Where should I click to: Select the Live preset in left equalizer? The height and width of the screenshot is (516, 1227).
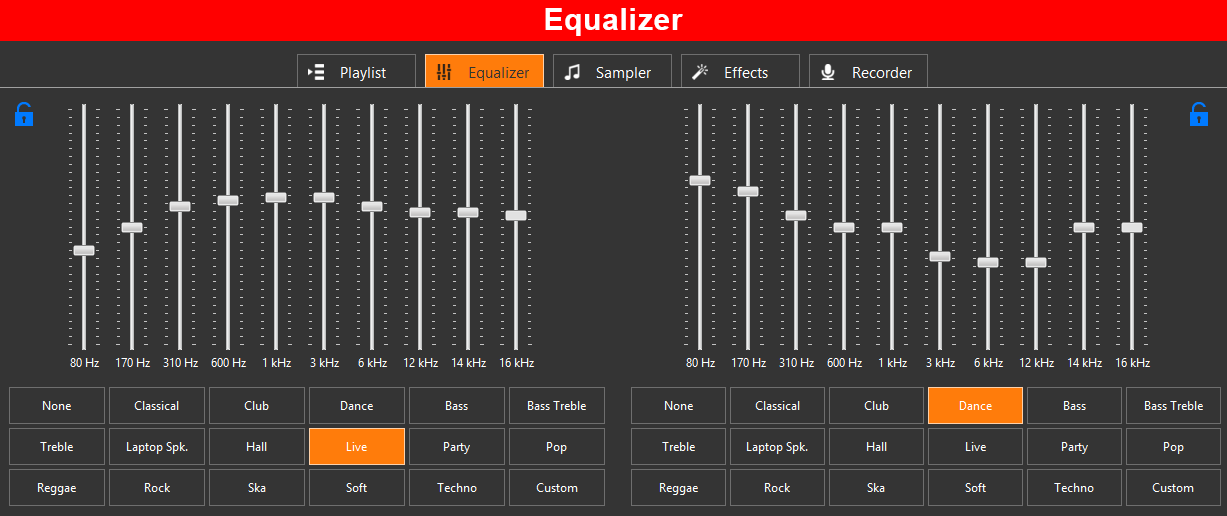point(357,447)
